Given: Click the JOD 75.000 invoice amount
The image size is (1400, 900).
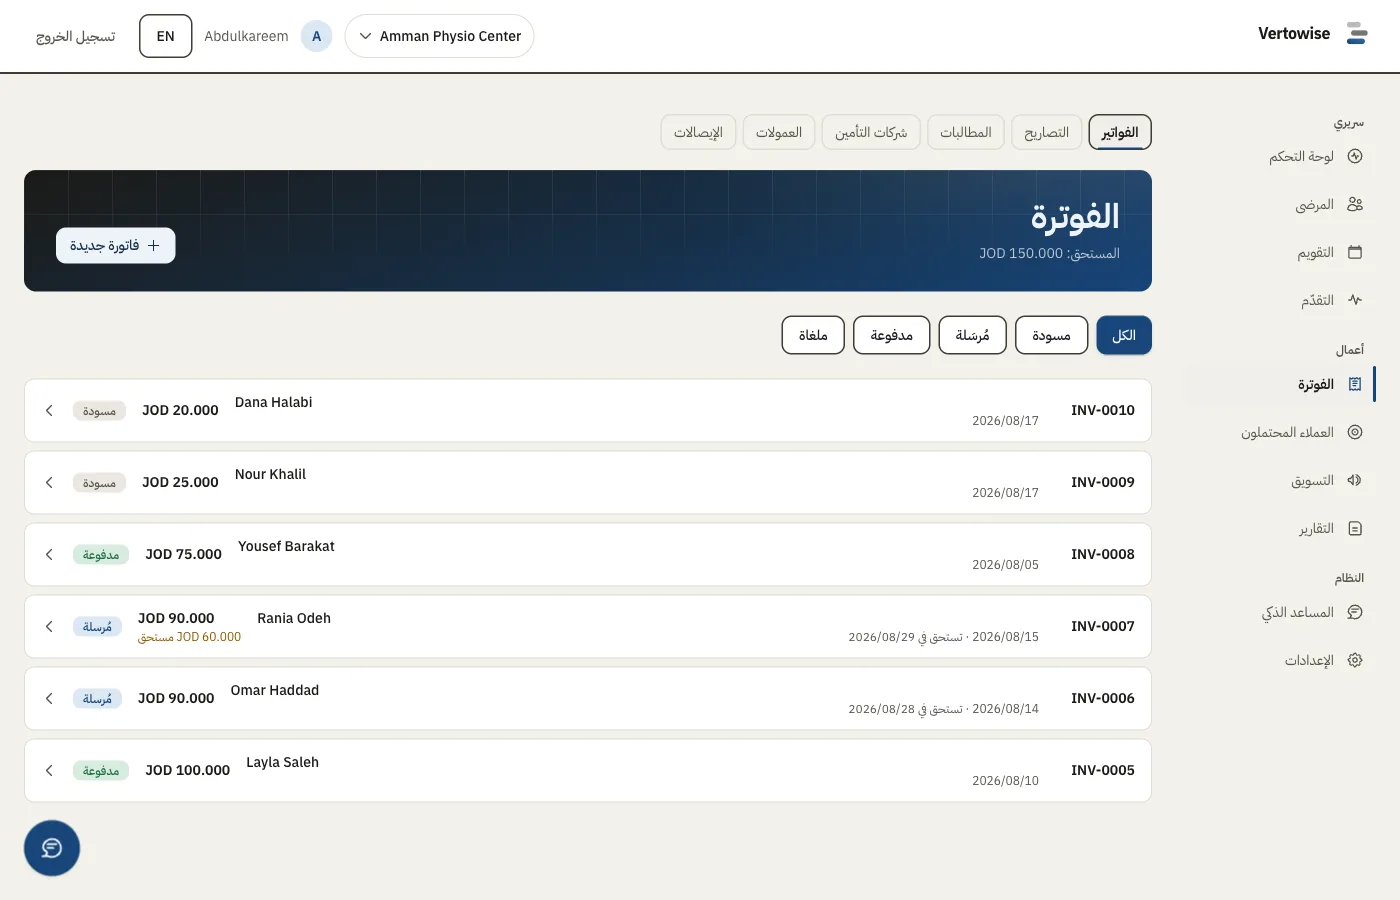Looking at the screenshot, I should (183, 554).
